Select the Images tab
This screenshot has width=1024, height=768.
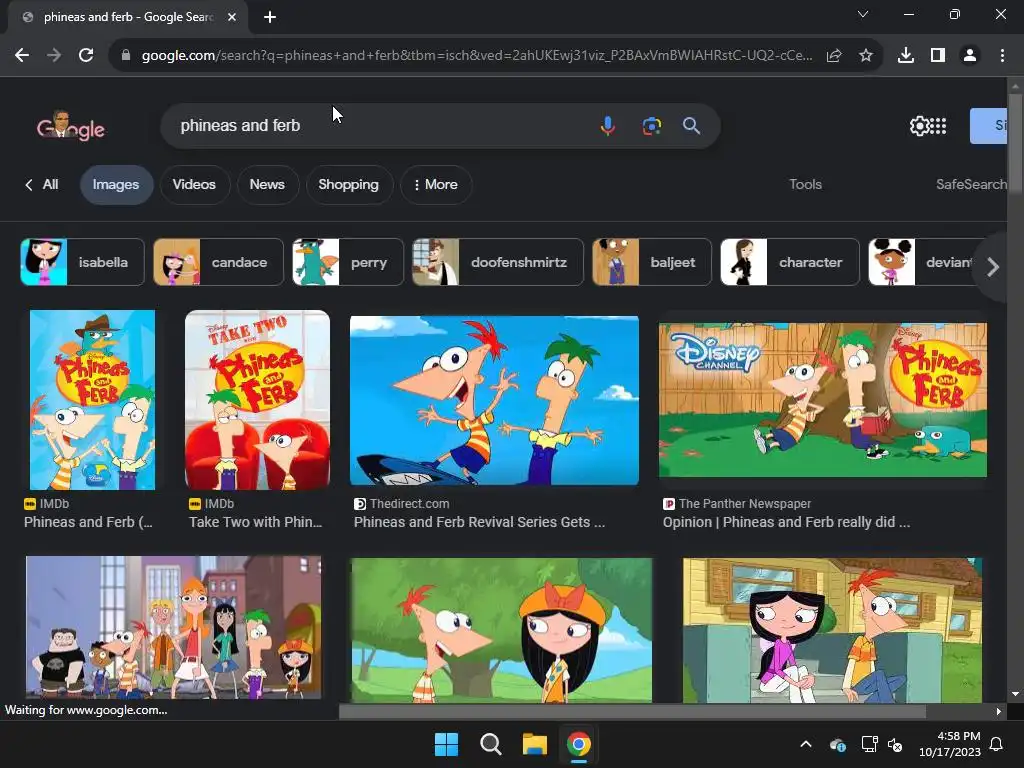click(116, 185)
